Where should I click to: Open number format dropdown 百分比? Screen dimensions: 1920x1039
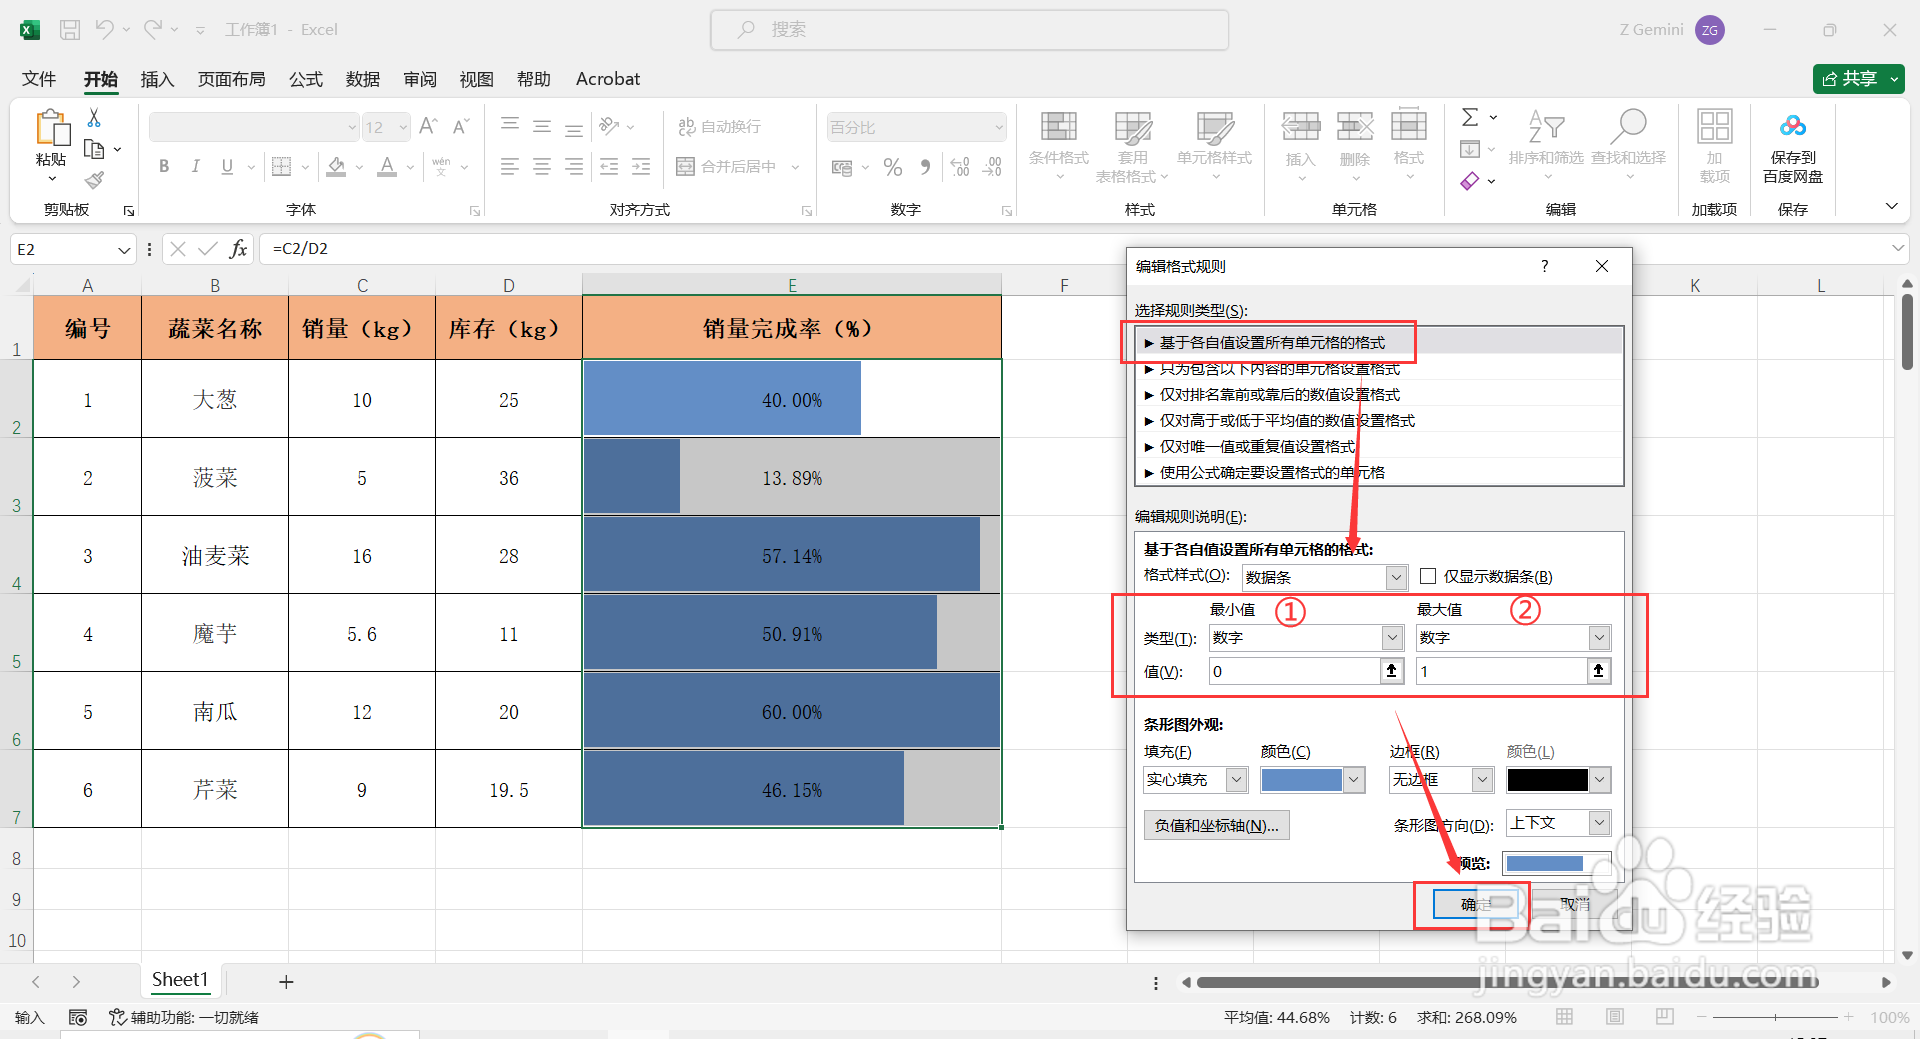pyautogui.click(x=916, y=127)
